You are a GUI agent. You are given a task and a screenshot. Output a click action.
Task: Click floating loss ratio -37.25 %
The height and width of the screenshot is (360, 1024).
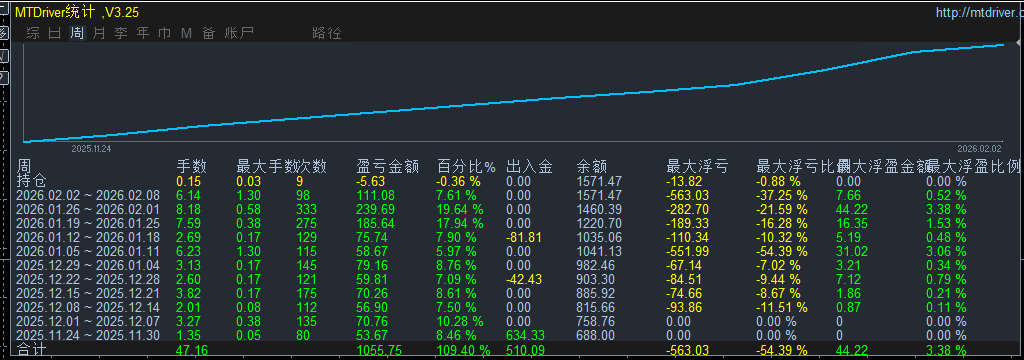[x=782, y=195]
